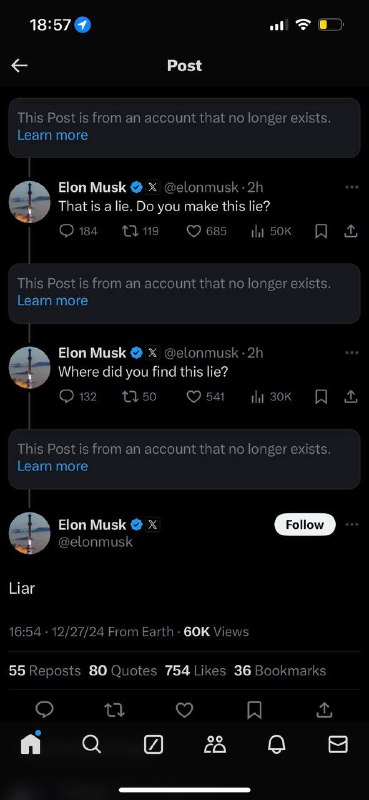
Task: Open Grok icon in bottom bar
Action: click(153, 745)
